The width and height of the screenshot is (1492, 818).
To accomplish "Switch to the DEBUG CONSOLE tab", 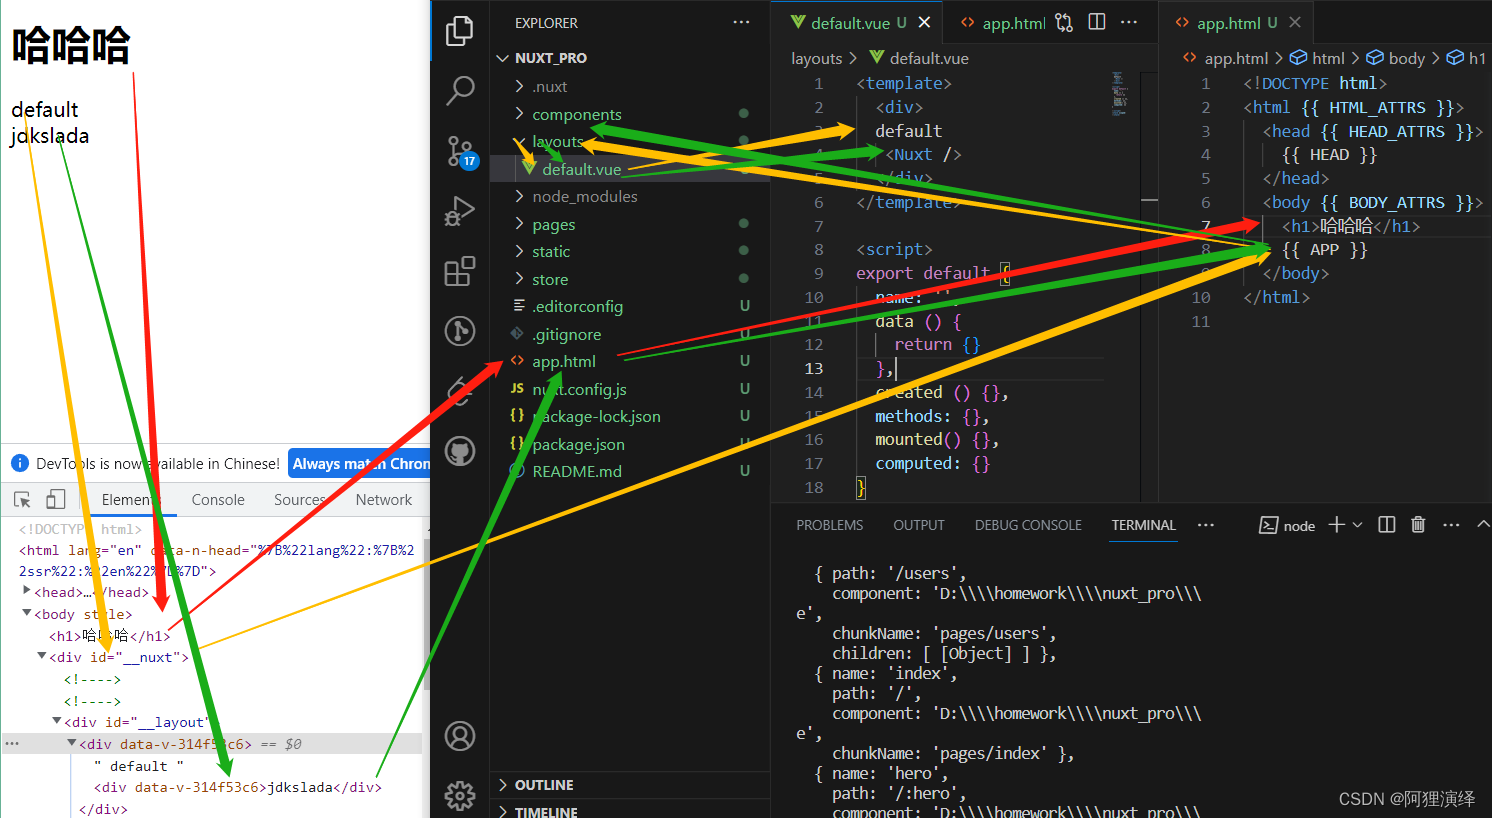I will point(1028,525).
